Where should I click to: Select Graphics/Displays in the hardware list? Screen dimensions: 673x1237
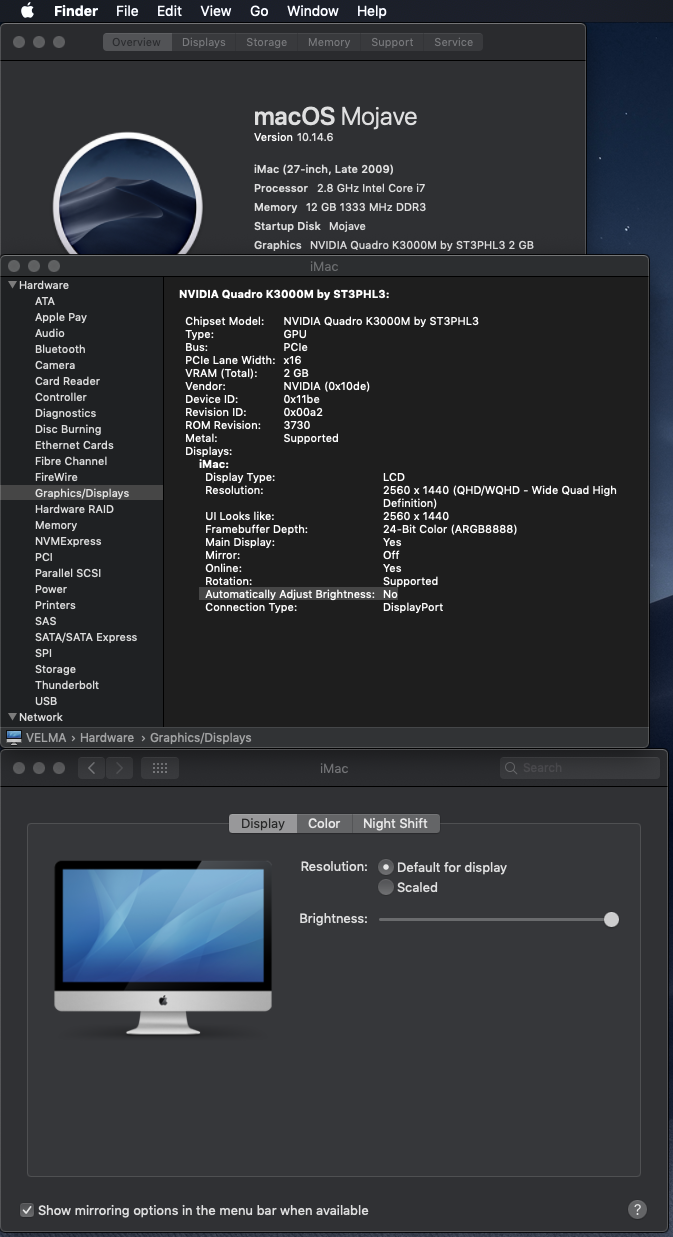pos(81,493)
